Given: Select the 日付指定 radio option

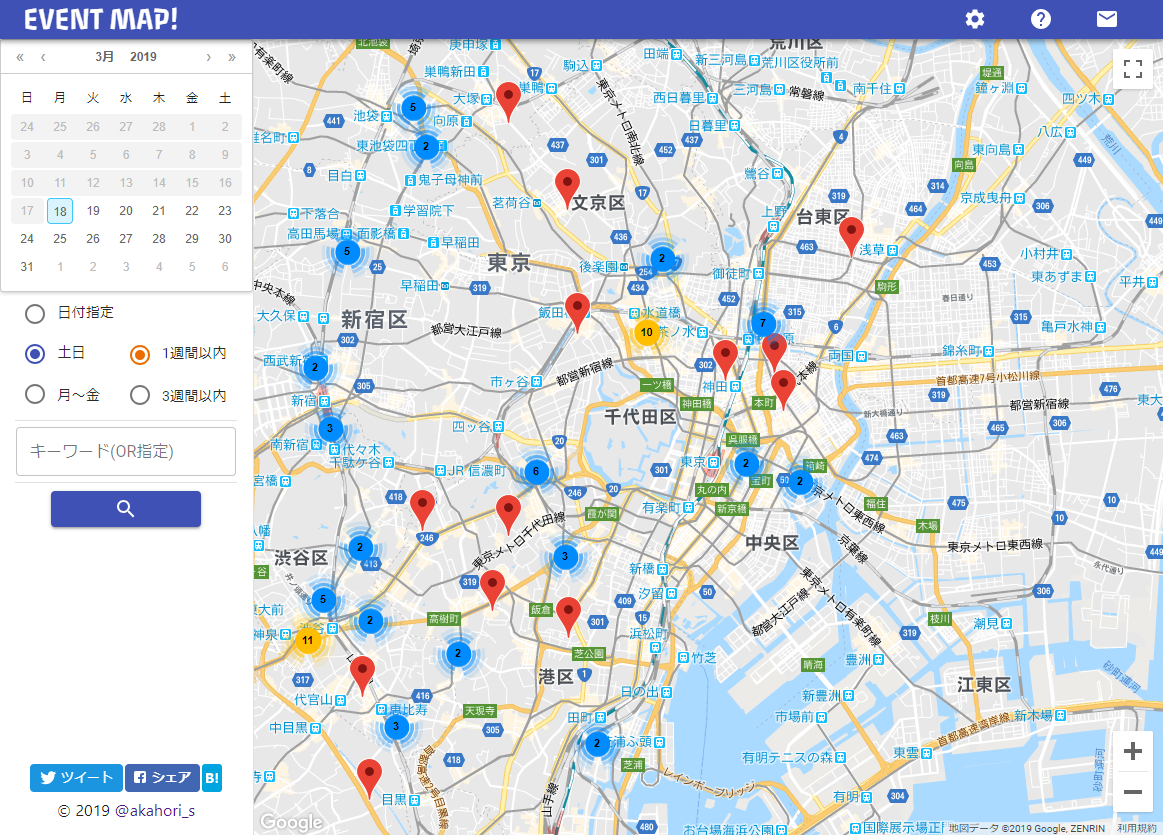Looking at the screenshot, I should pos(35,314).
